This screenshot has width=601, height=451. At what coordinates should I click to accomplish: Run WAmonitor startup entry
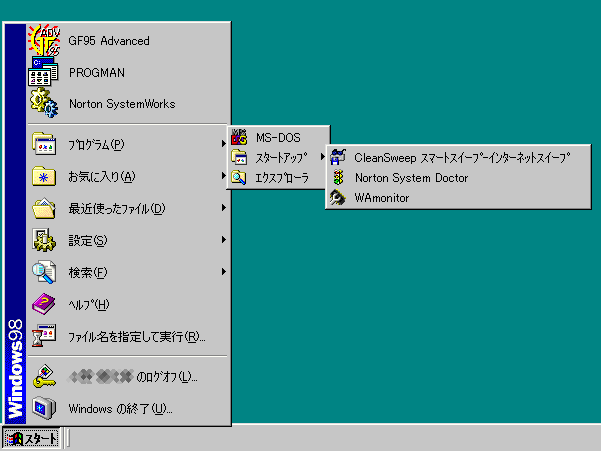(458, 197)
